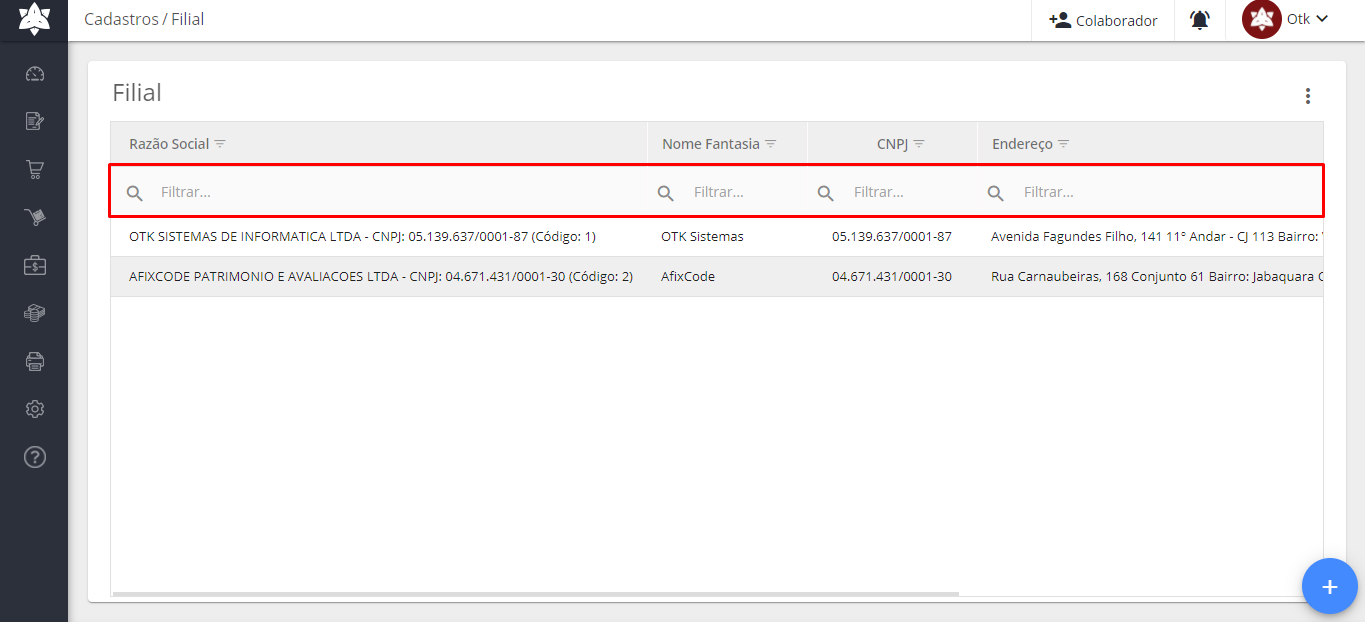Screen dimensions: 1365x622
Task: Open the dashboard gauge icon in sidebar
Action: (35, 74)
